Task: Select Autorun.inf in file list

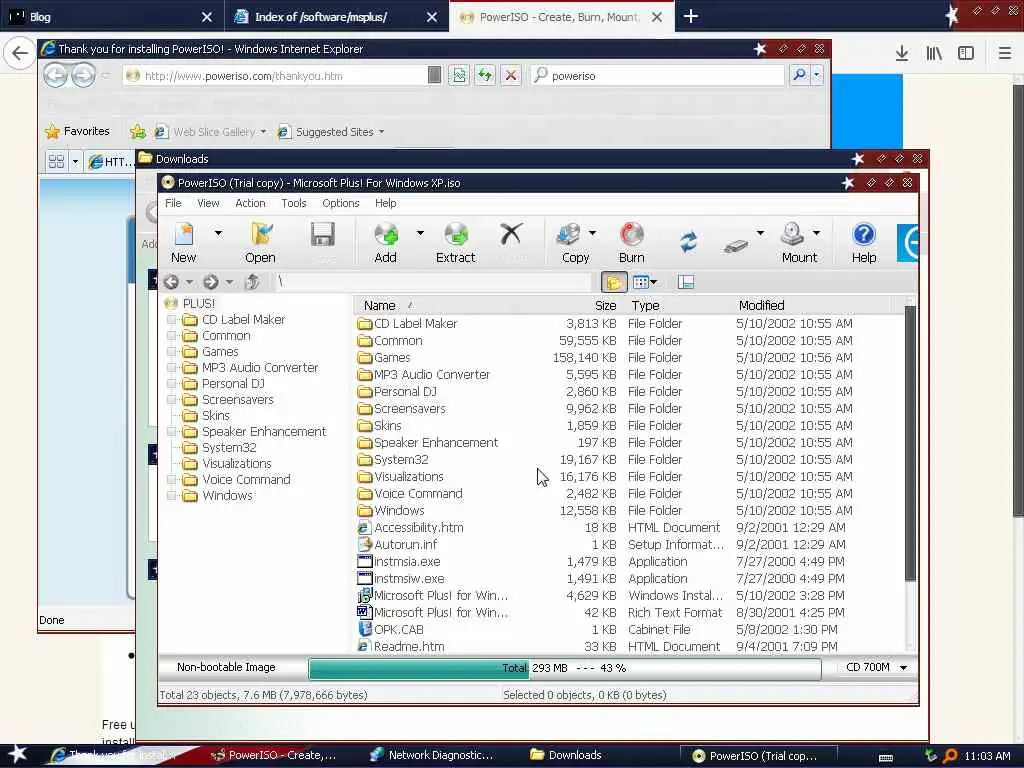Action: click(x=405, y=545)
